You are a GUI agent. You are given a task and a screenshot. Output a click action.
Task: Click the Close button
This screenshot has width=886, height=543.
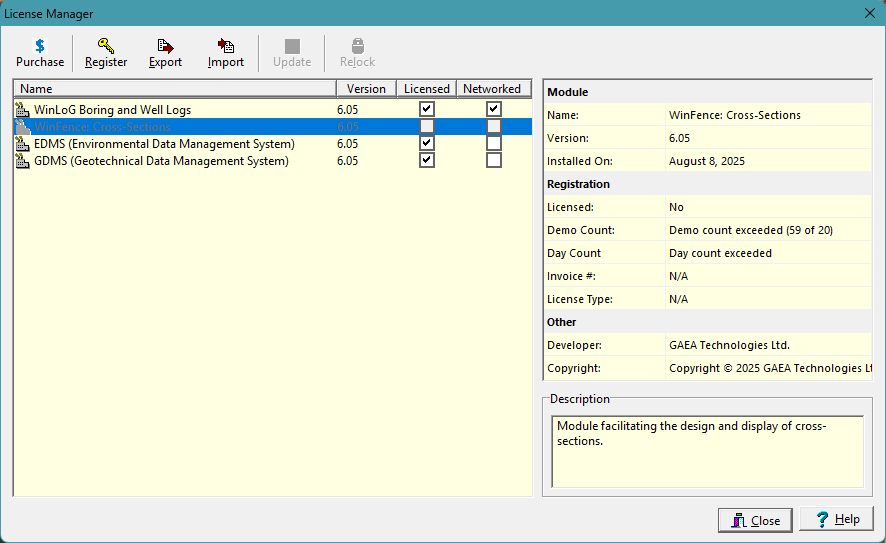pos(755,520)
